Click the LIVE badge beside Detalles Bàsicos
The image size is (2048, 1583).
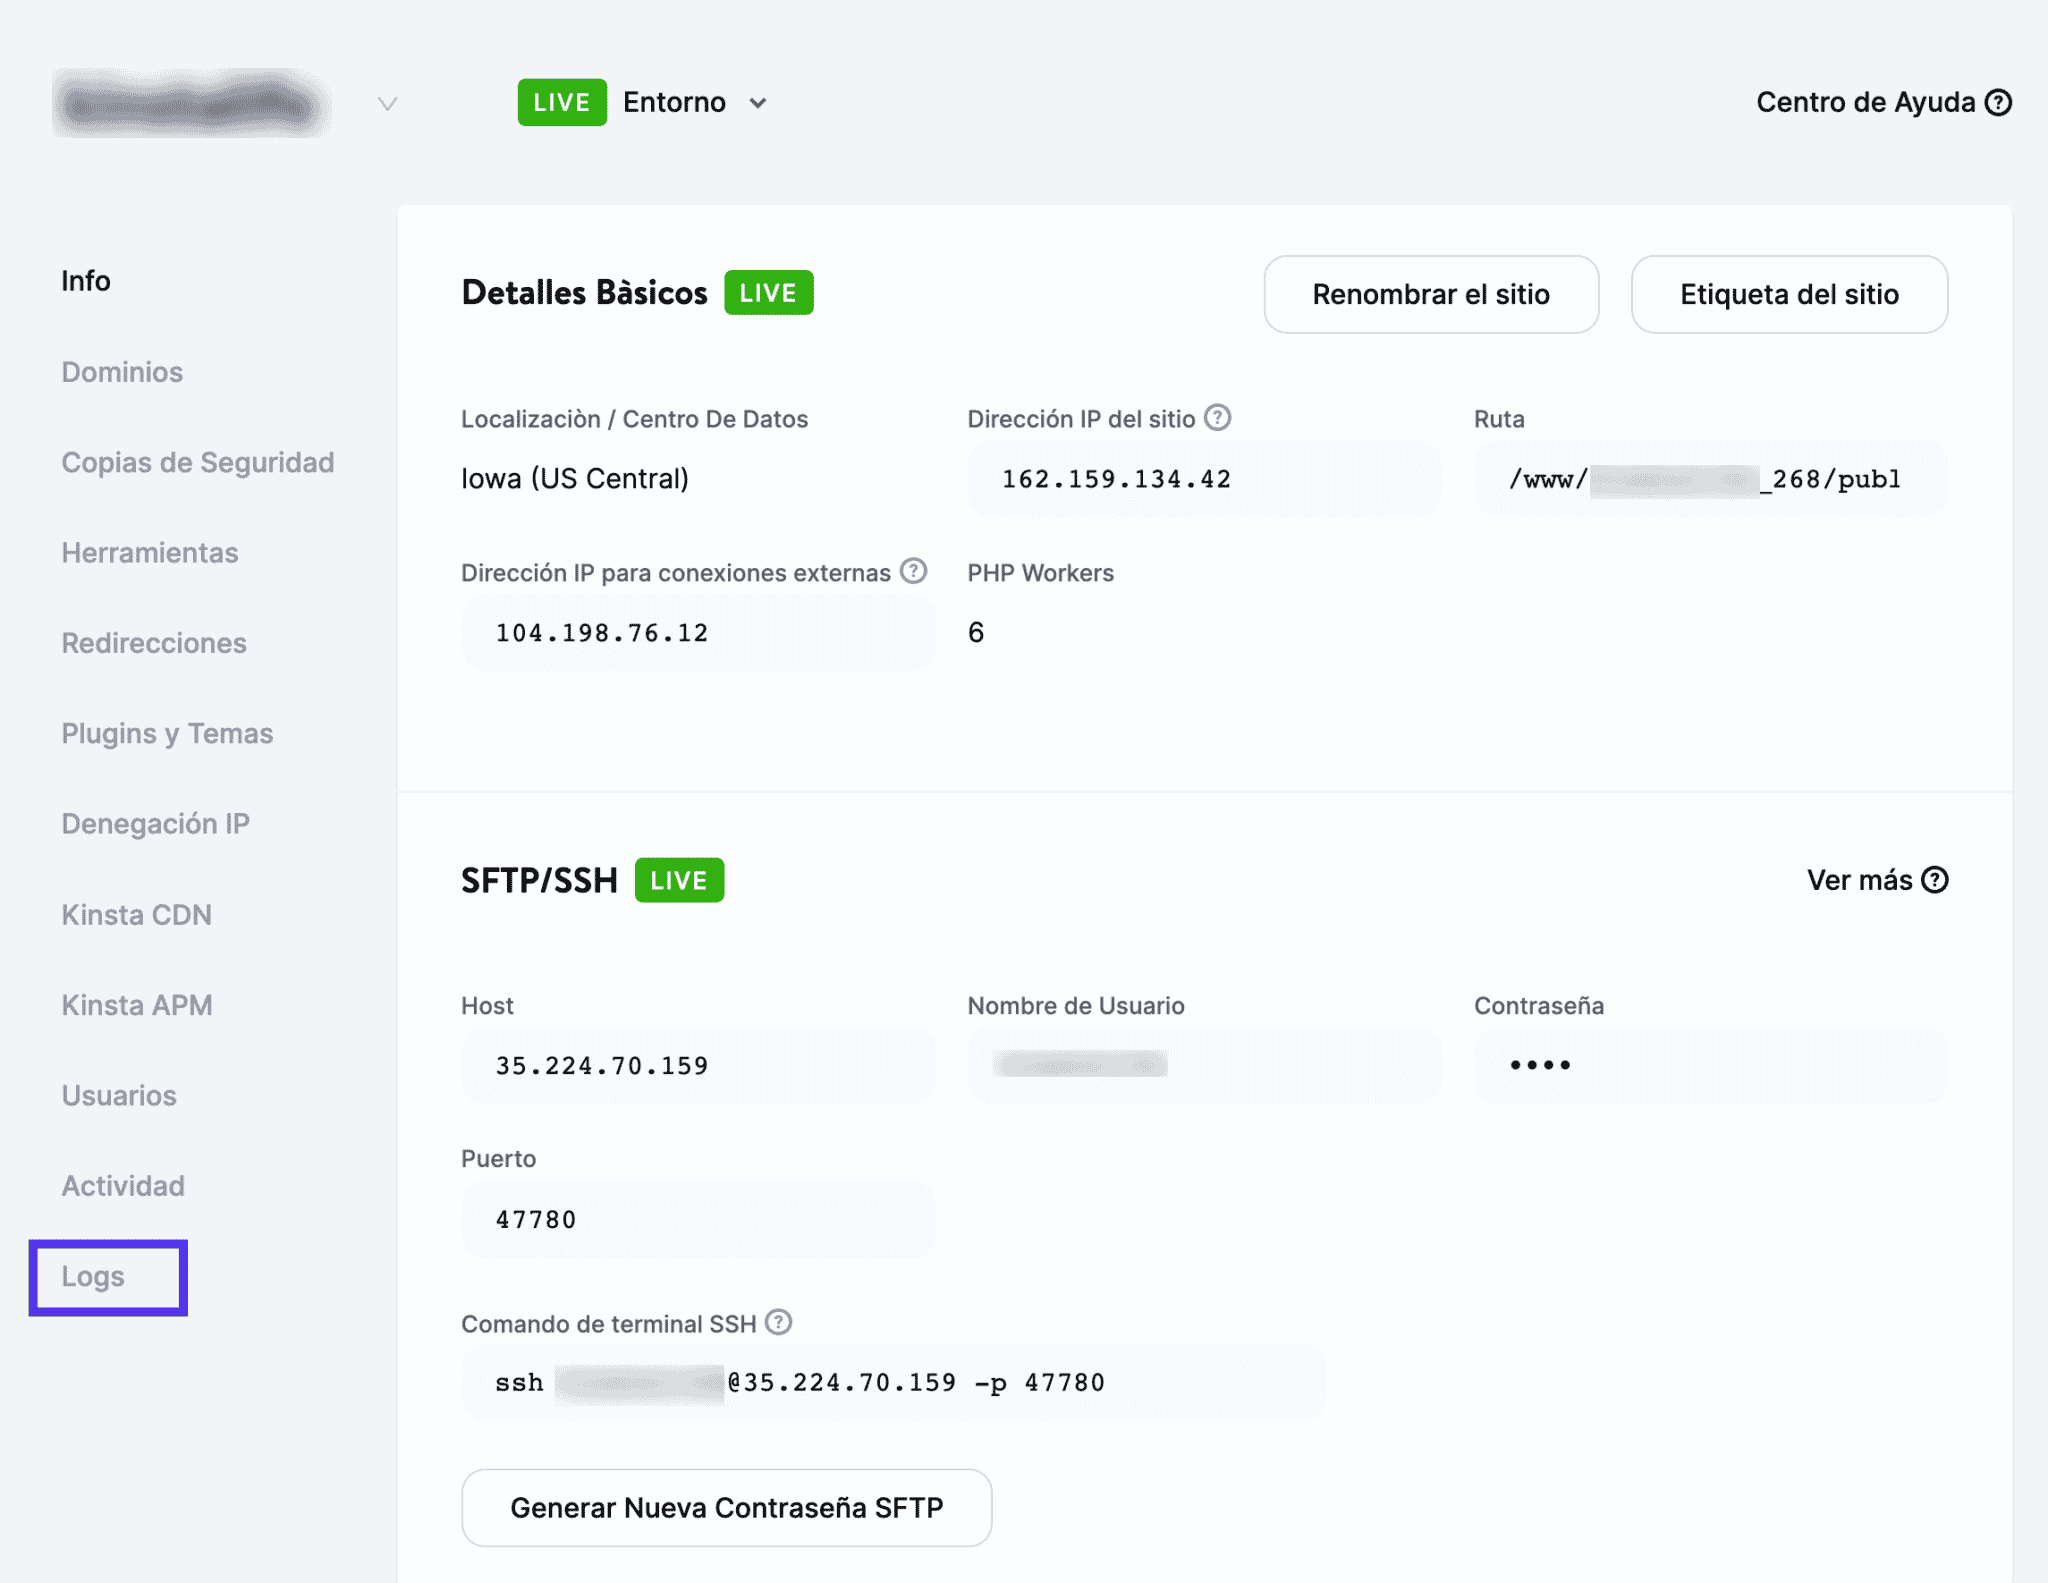(x=769, y=293)
